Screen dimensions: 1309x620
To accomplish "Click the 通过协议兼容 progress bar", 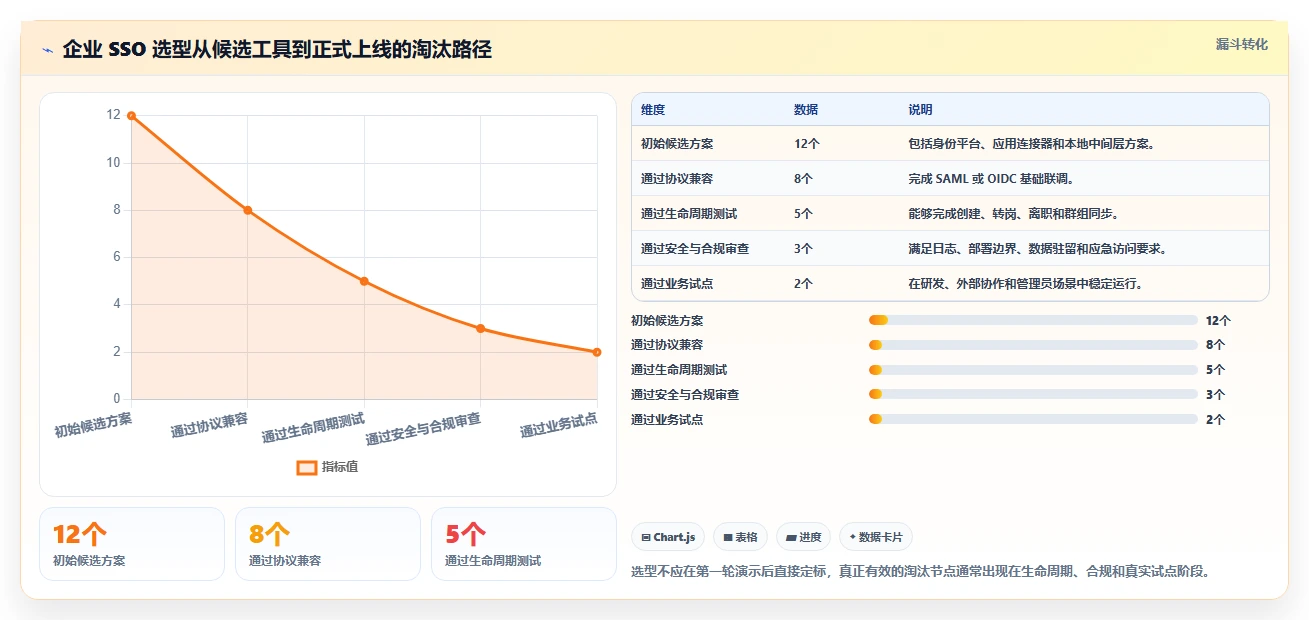I will [1033, 345].
